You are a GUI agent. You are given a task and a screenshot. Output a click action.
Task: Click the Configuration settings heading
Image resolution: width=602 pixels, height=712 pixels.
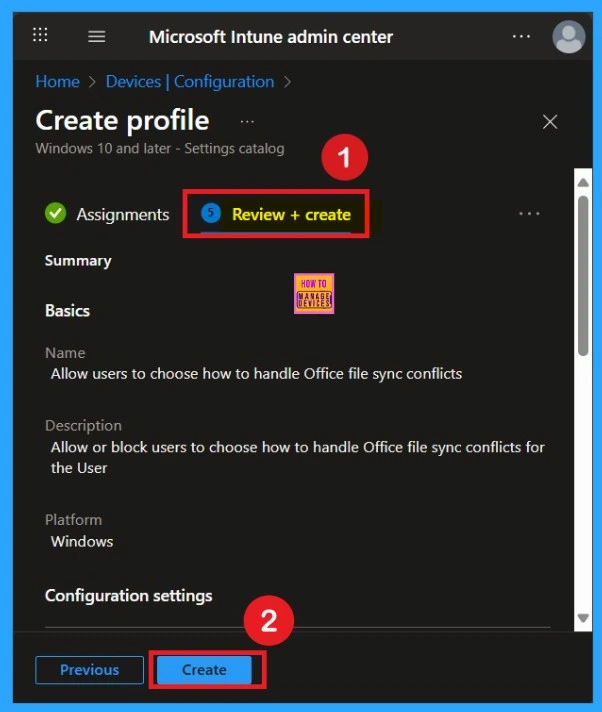128,596
